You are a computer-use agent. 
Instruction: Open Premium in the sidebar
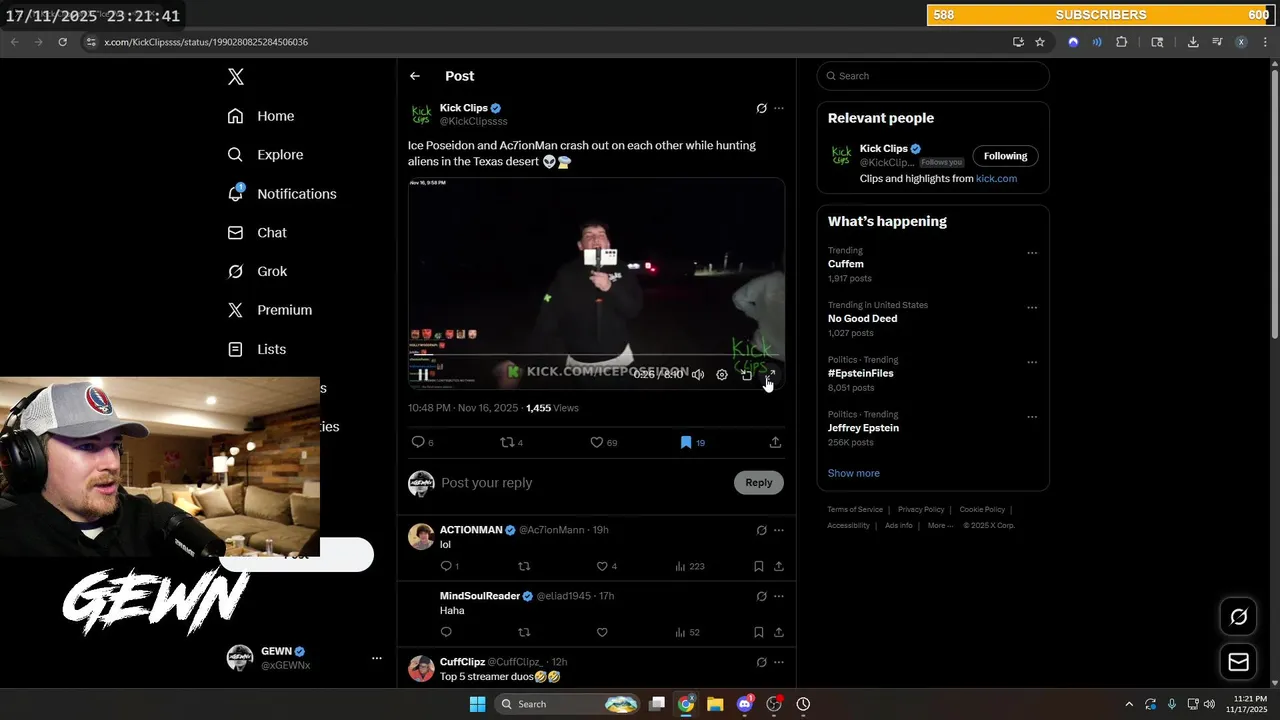click(x=270, y=310)
